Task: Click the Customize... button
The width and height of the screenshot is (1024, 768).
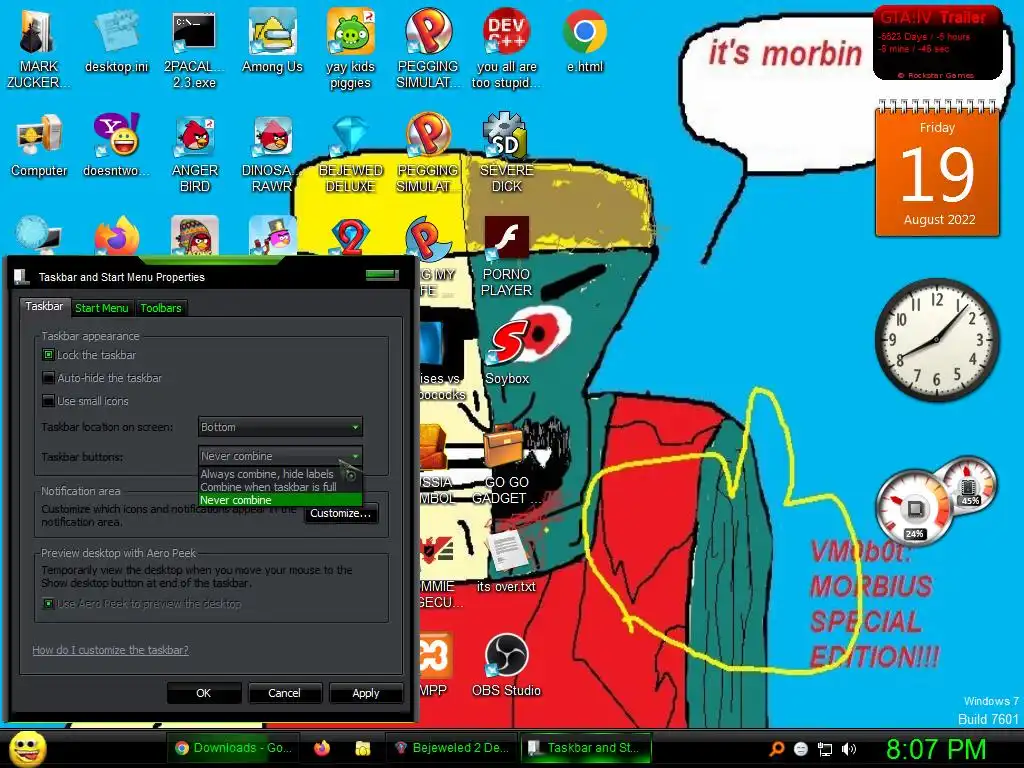Action: point(340,513)
